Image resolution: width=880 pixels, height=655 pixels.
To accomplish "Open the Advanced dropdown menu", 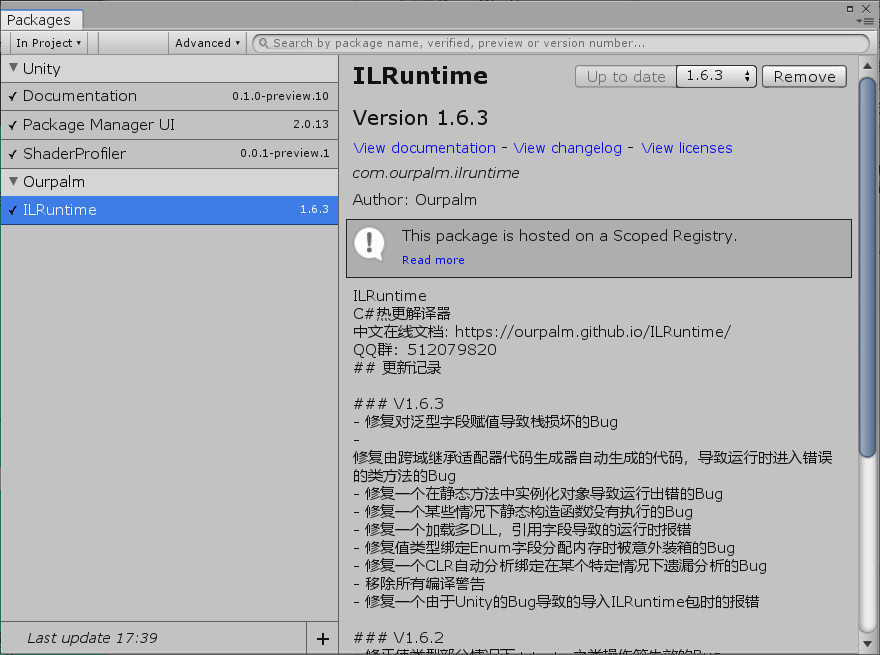I will (x=207, y=43).
